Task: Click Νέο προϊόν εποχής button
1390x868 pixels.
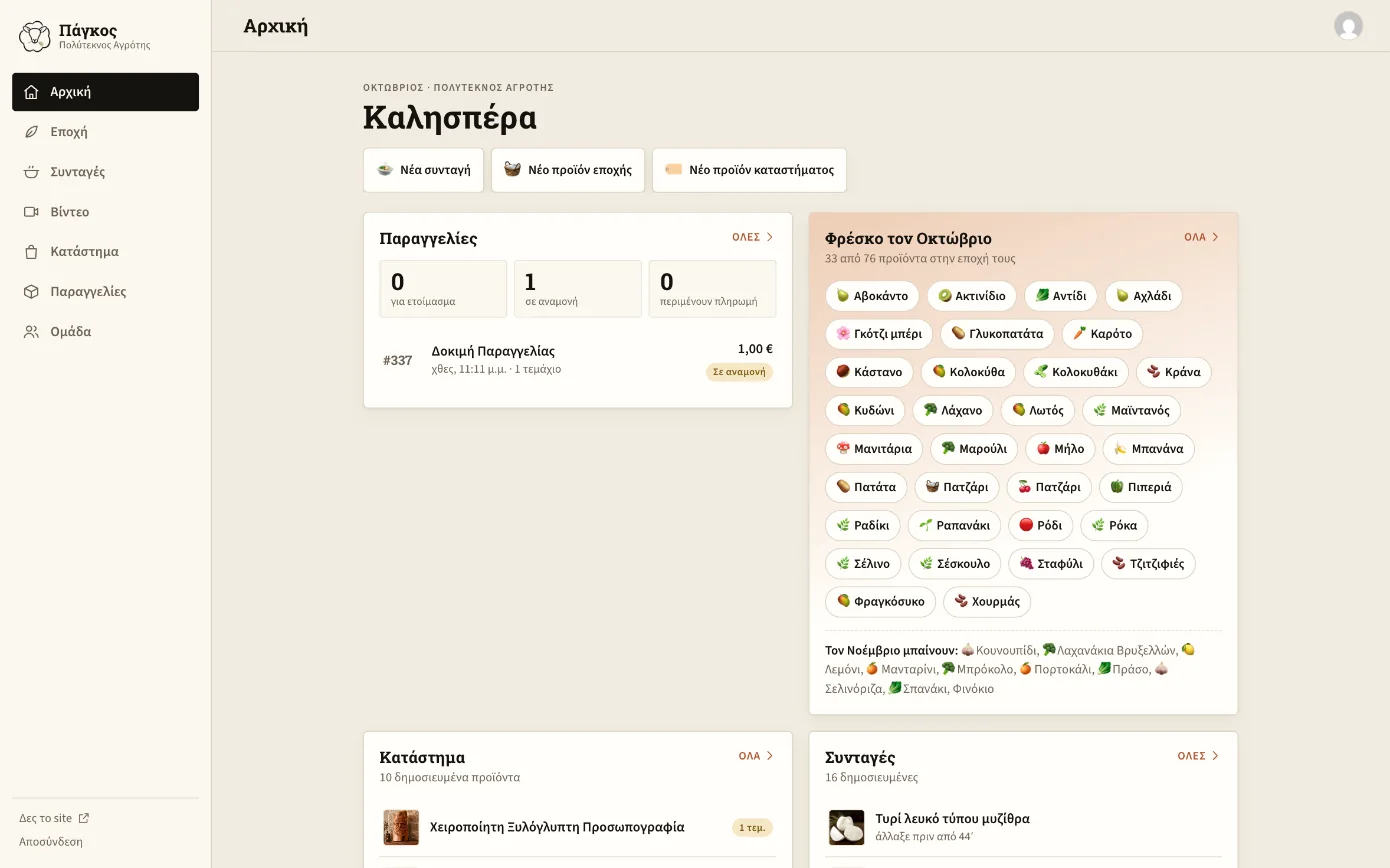Action: [568, 170]
